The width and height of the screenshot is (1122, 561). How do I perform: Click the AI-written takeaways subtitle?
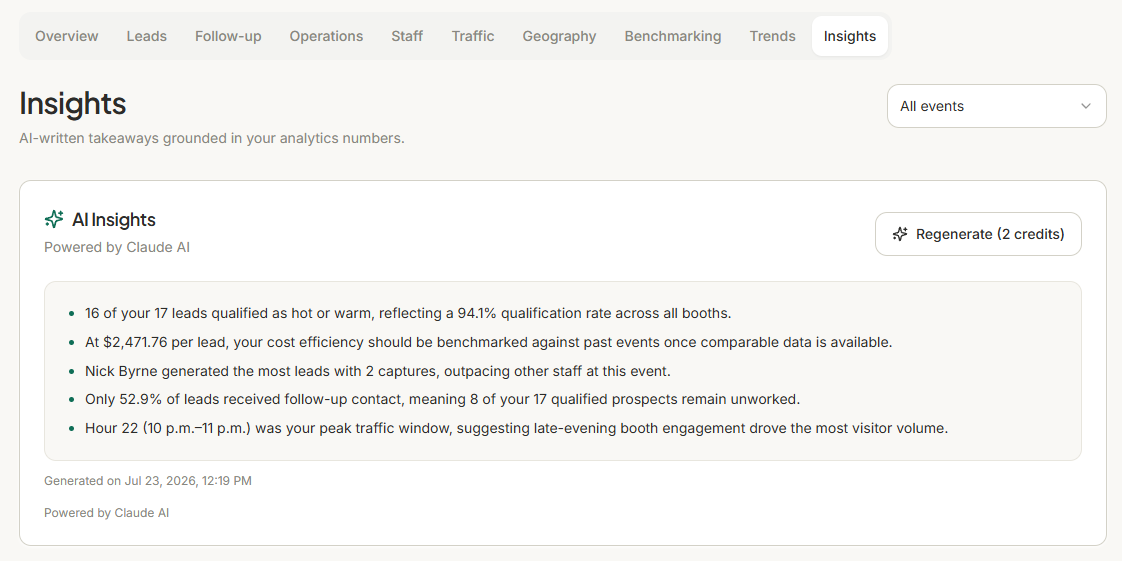212,138
